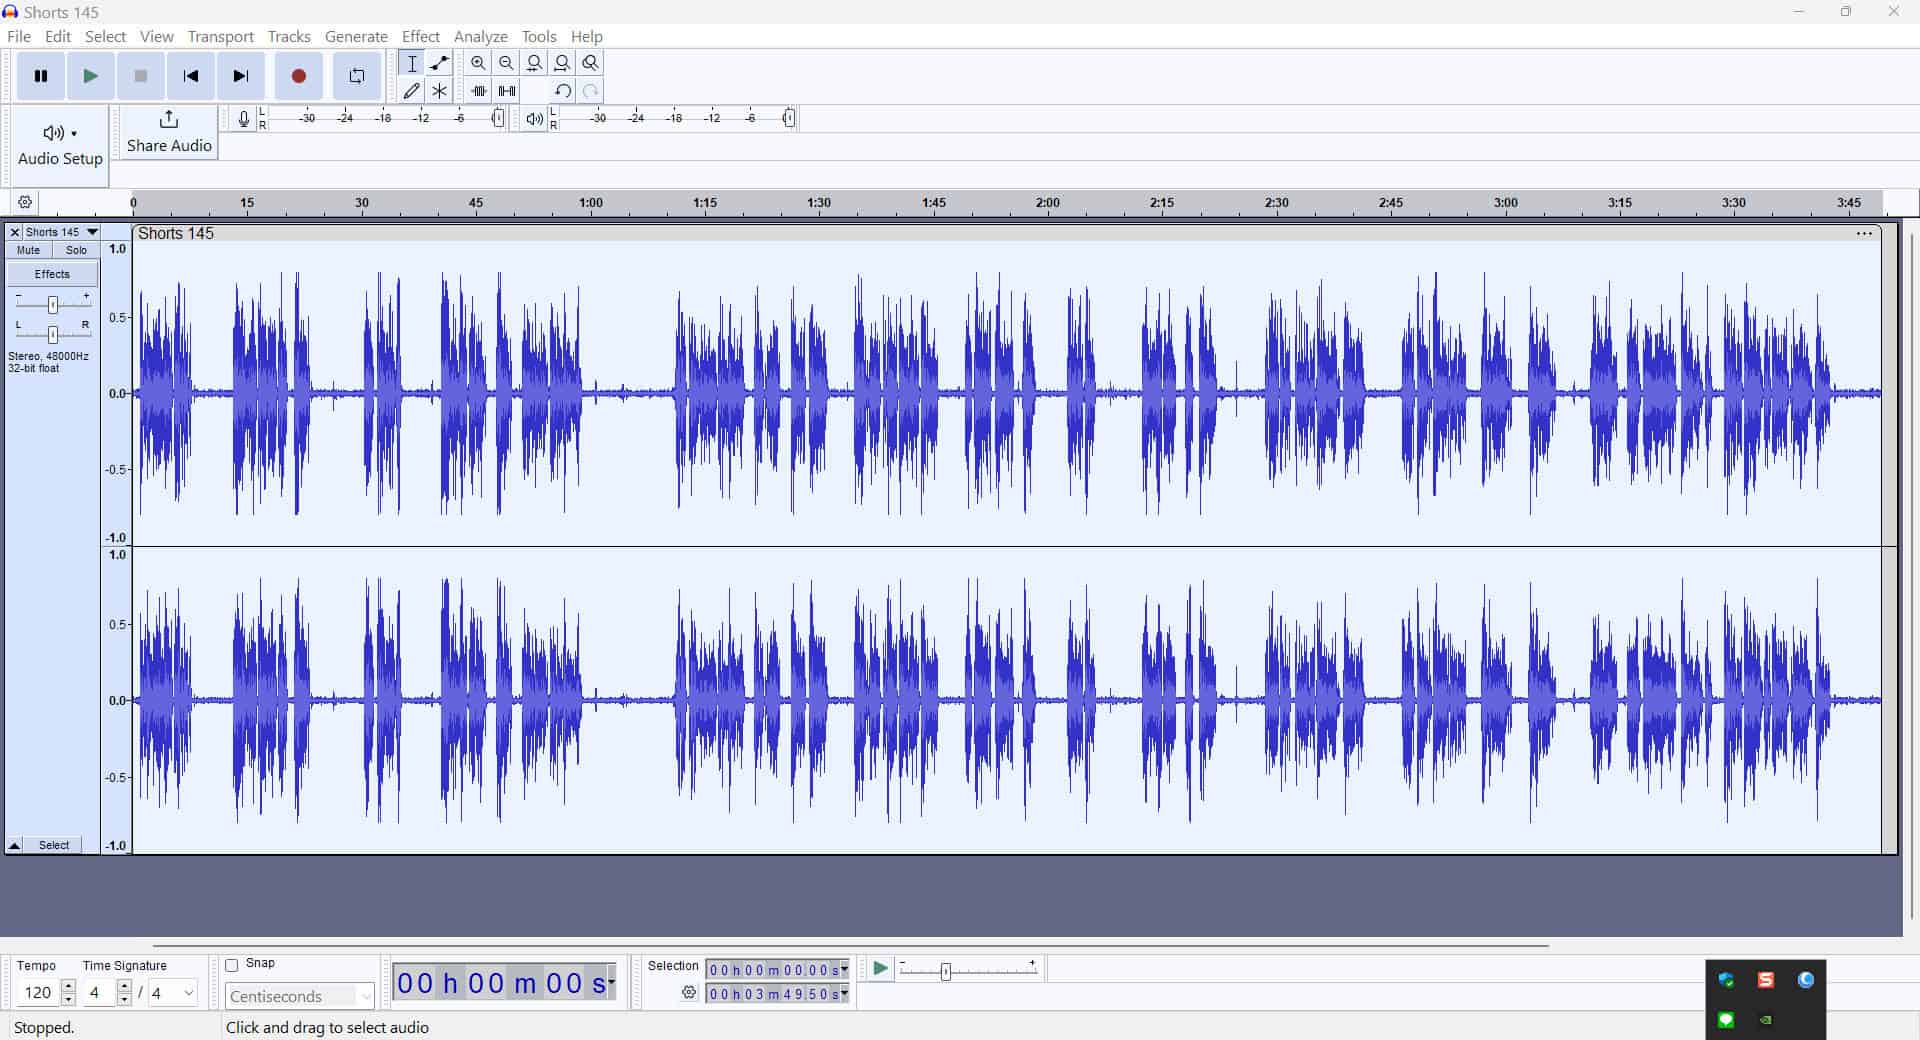Click the Share Audio button
Image resolution: width=1920 pixels, height=1040 pixels.
point(167,133)
